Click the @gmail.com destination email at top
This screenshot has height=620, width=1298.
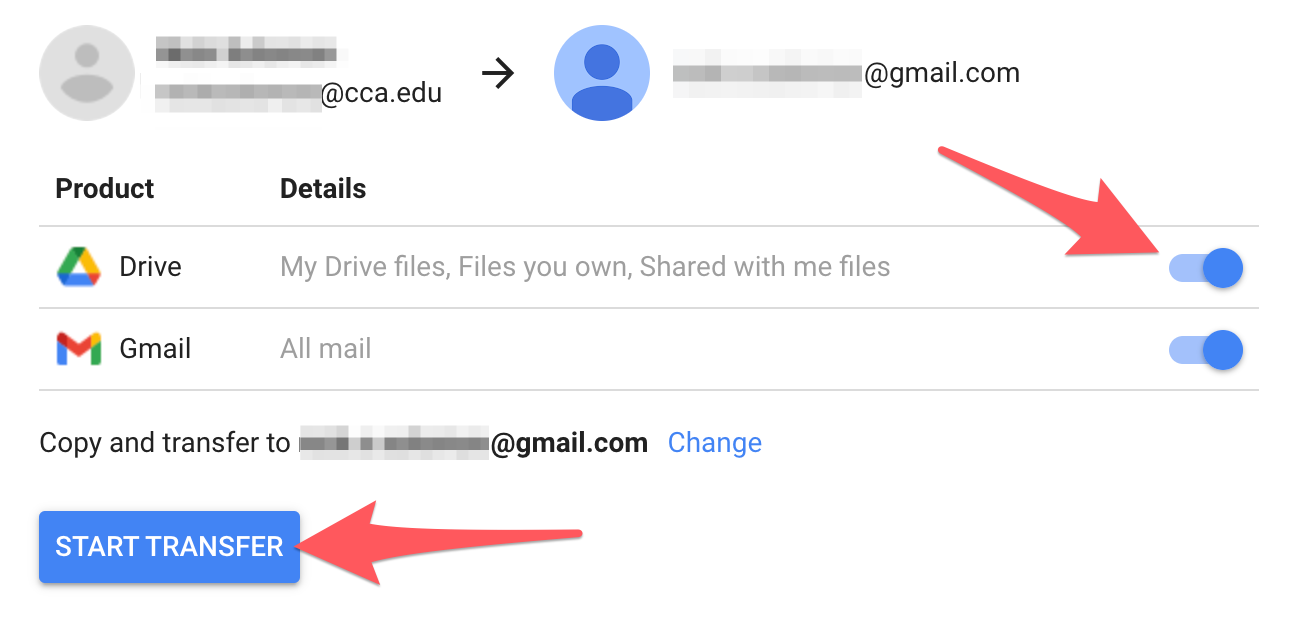(846, 73)
